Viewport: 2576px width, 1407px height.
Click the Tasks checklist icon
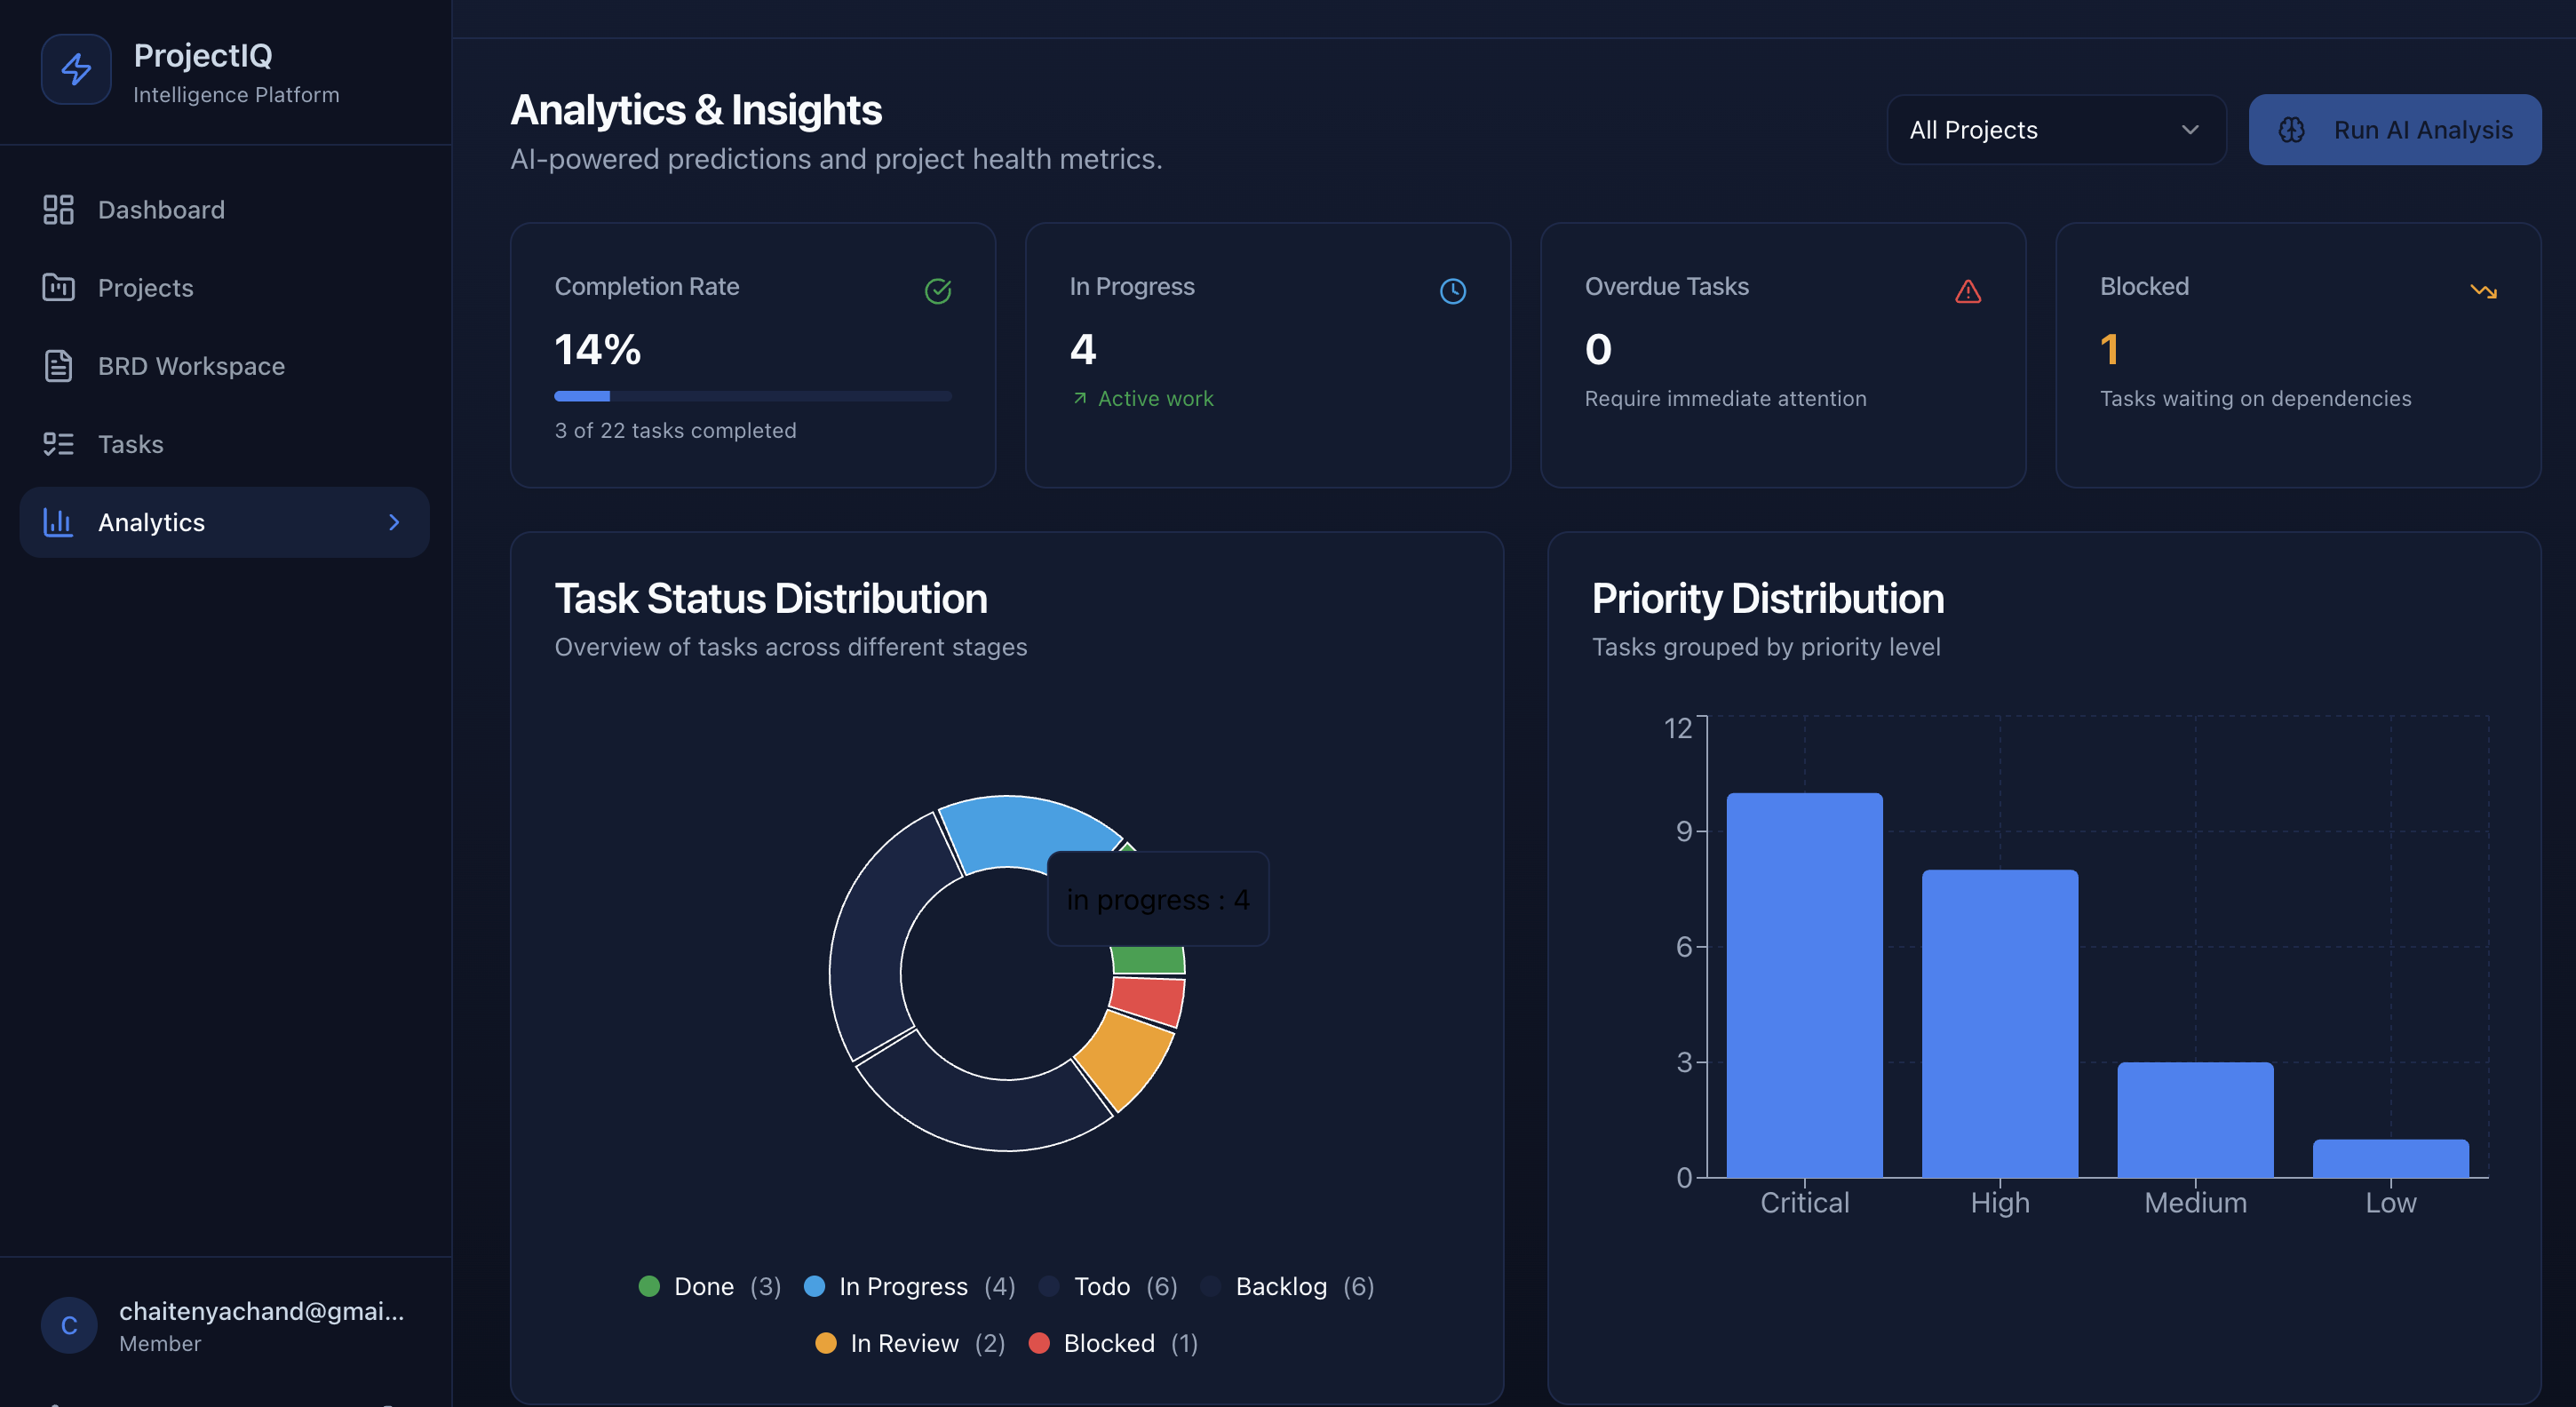coord(58,444)
